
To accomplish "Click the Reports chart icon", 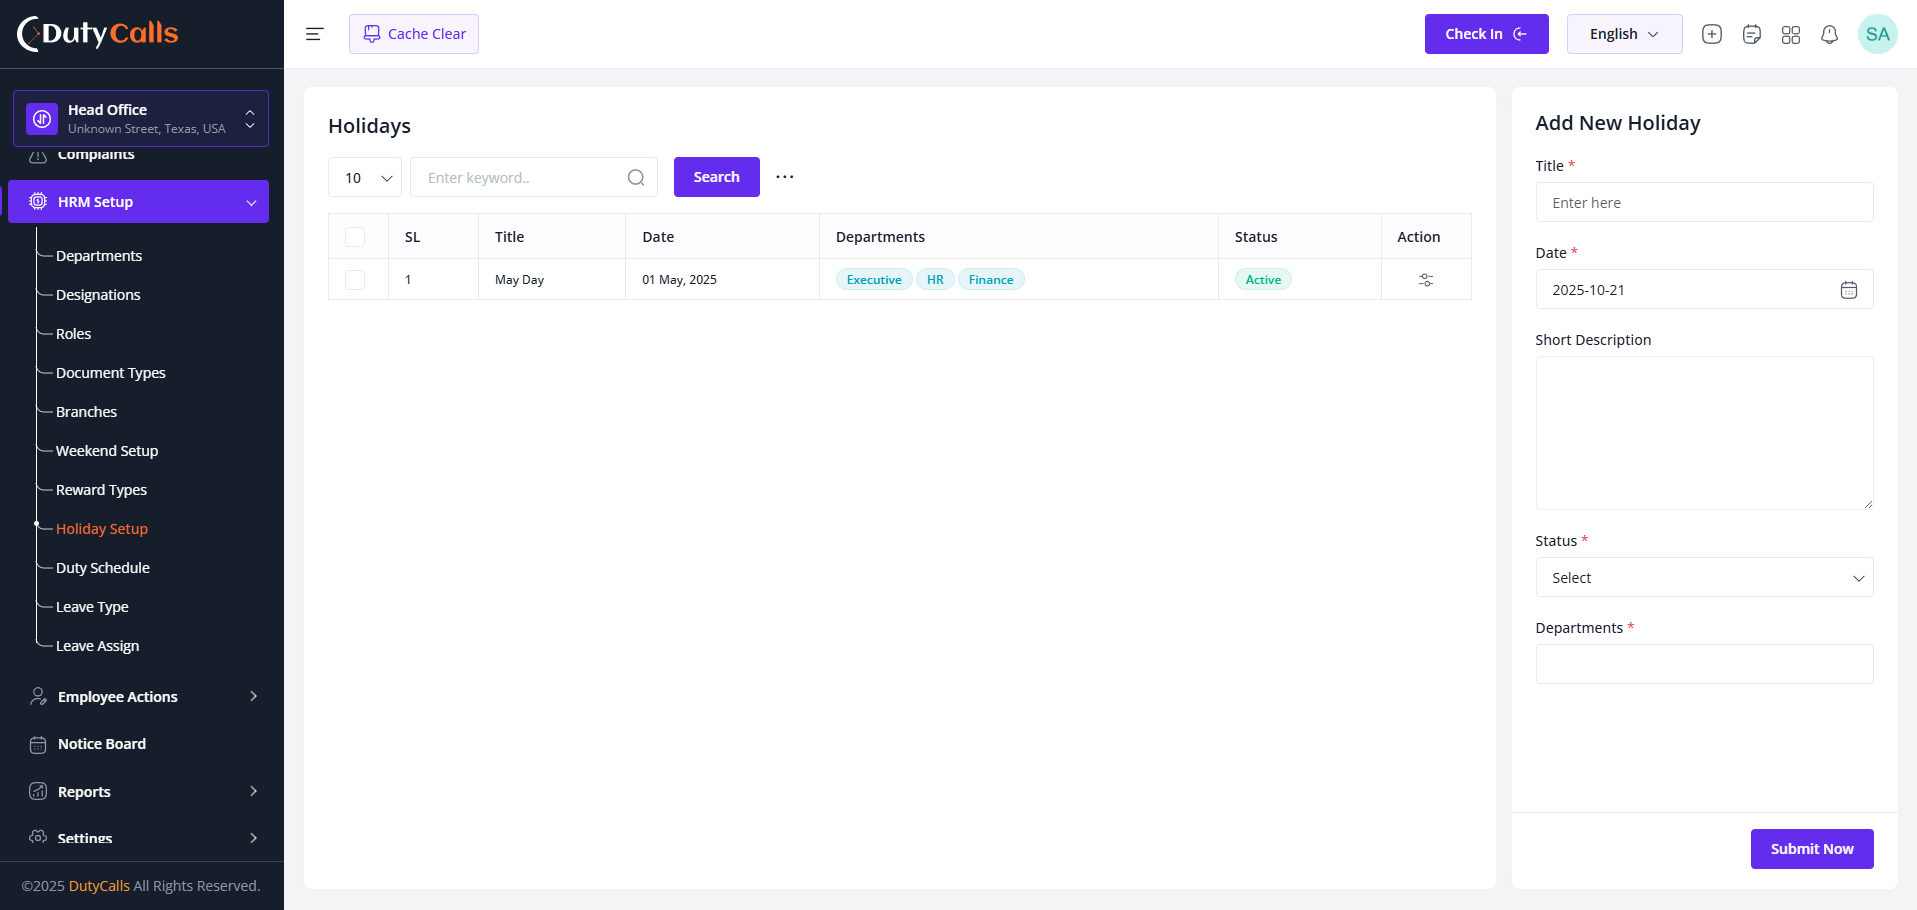I will point(38,791).
